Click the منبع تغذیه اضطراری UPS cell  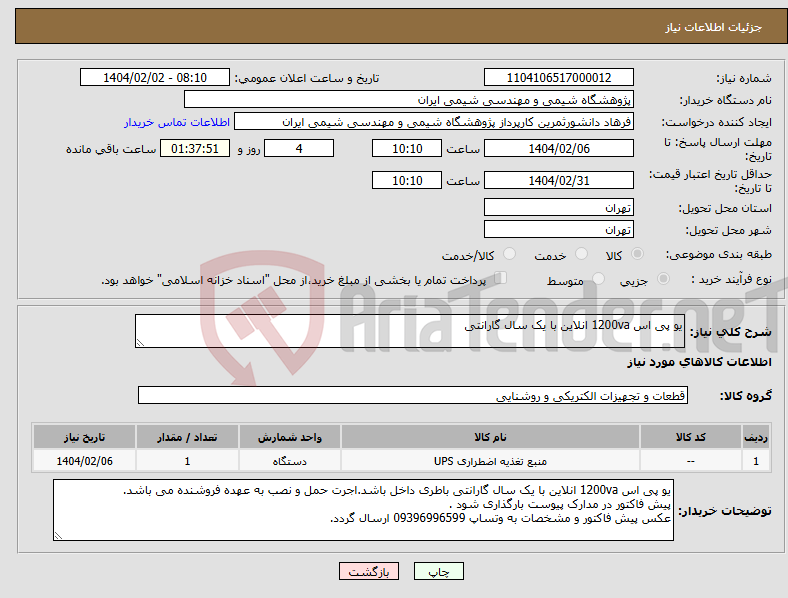click(x=490, y=460)
